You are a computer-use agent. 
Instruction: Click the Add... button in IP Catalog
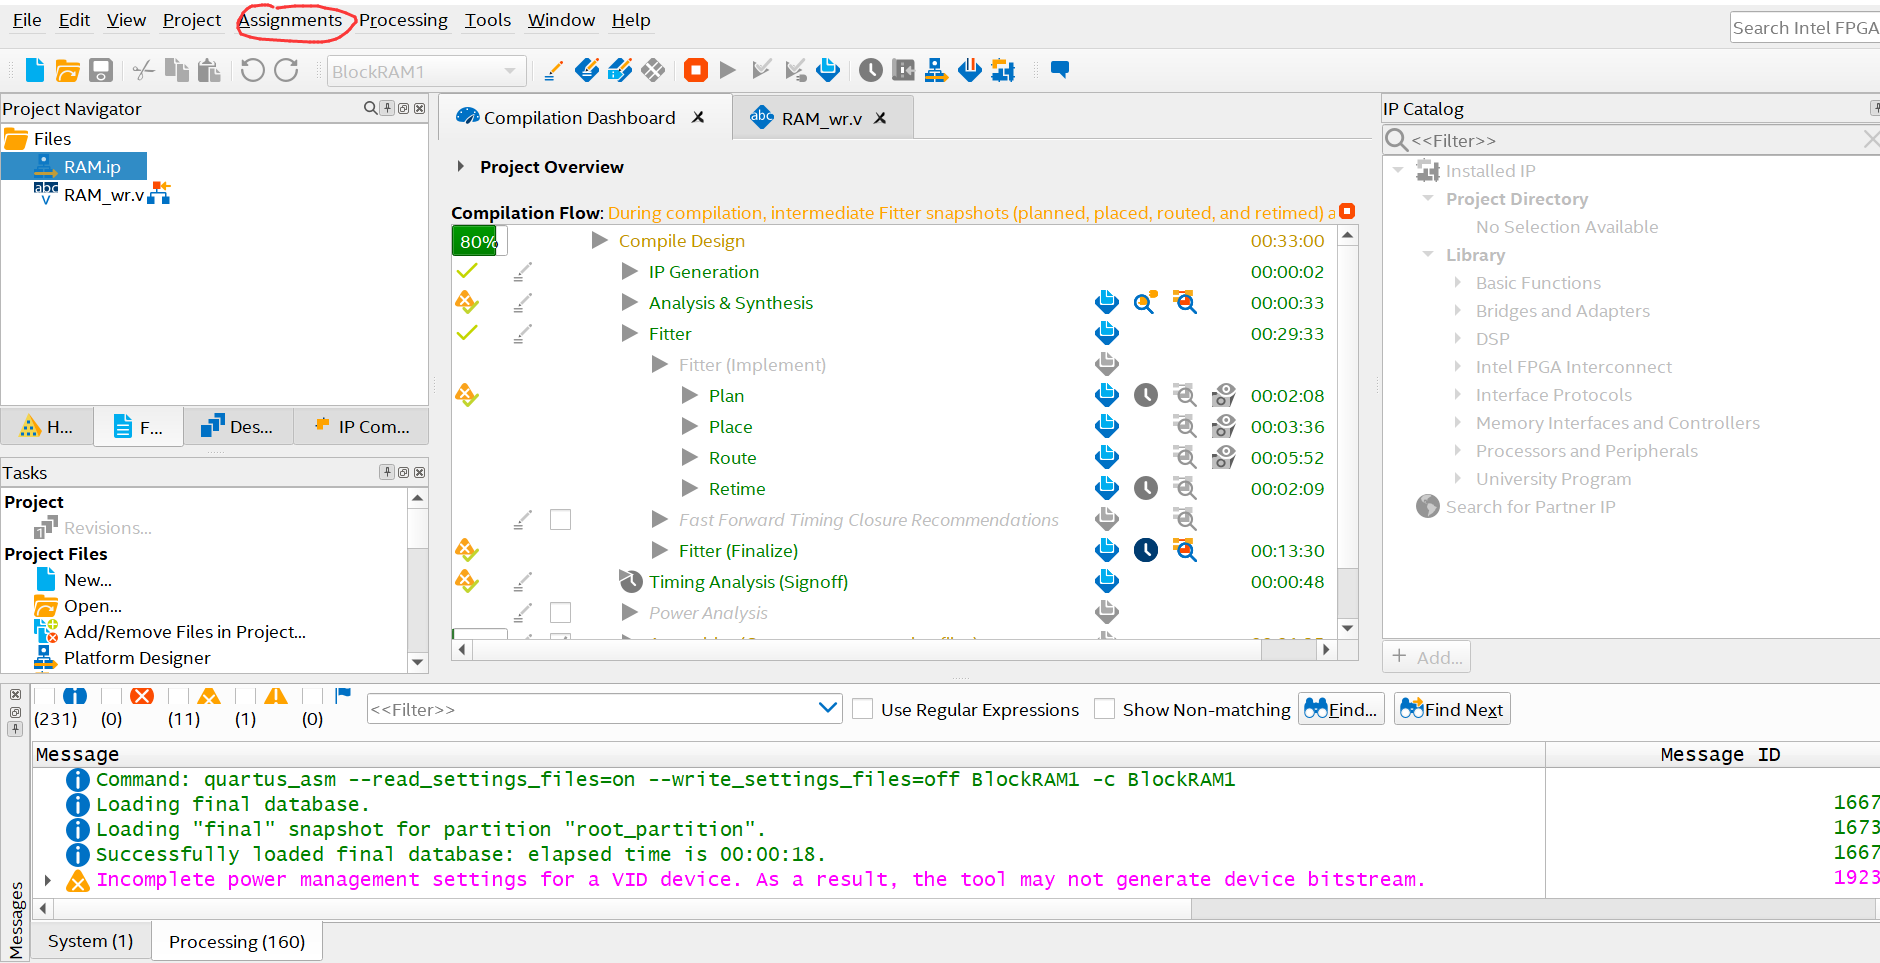pos(1427,657)
